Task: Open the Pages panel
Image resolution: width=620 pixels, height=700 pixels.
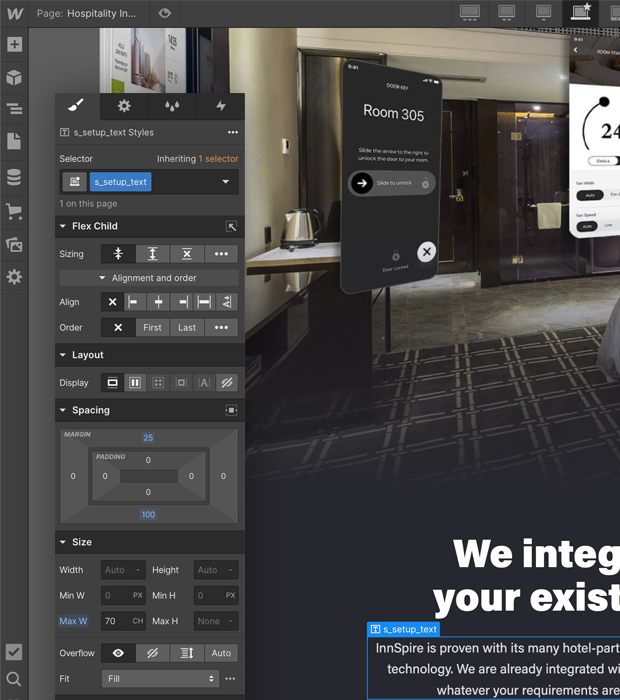Action: click(x=14, y=143)
